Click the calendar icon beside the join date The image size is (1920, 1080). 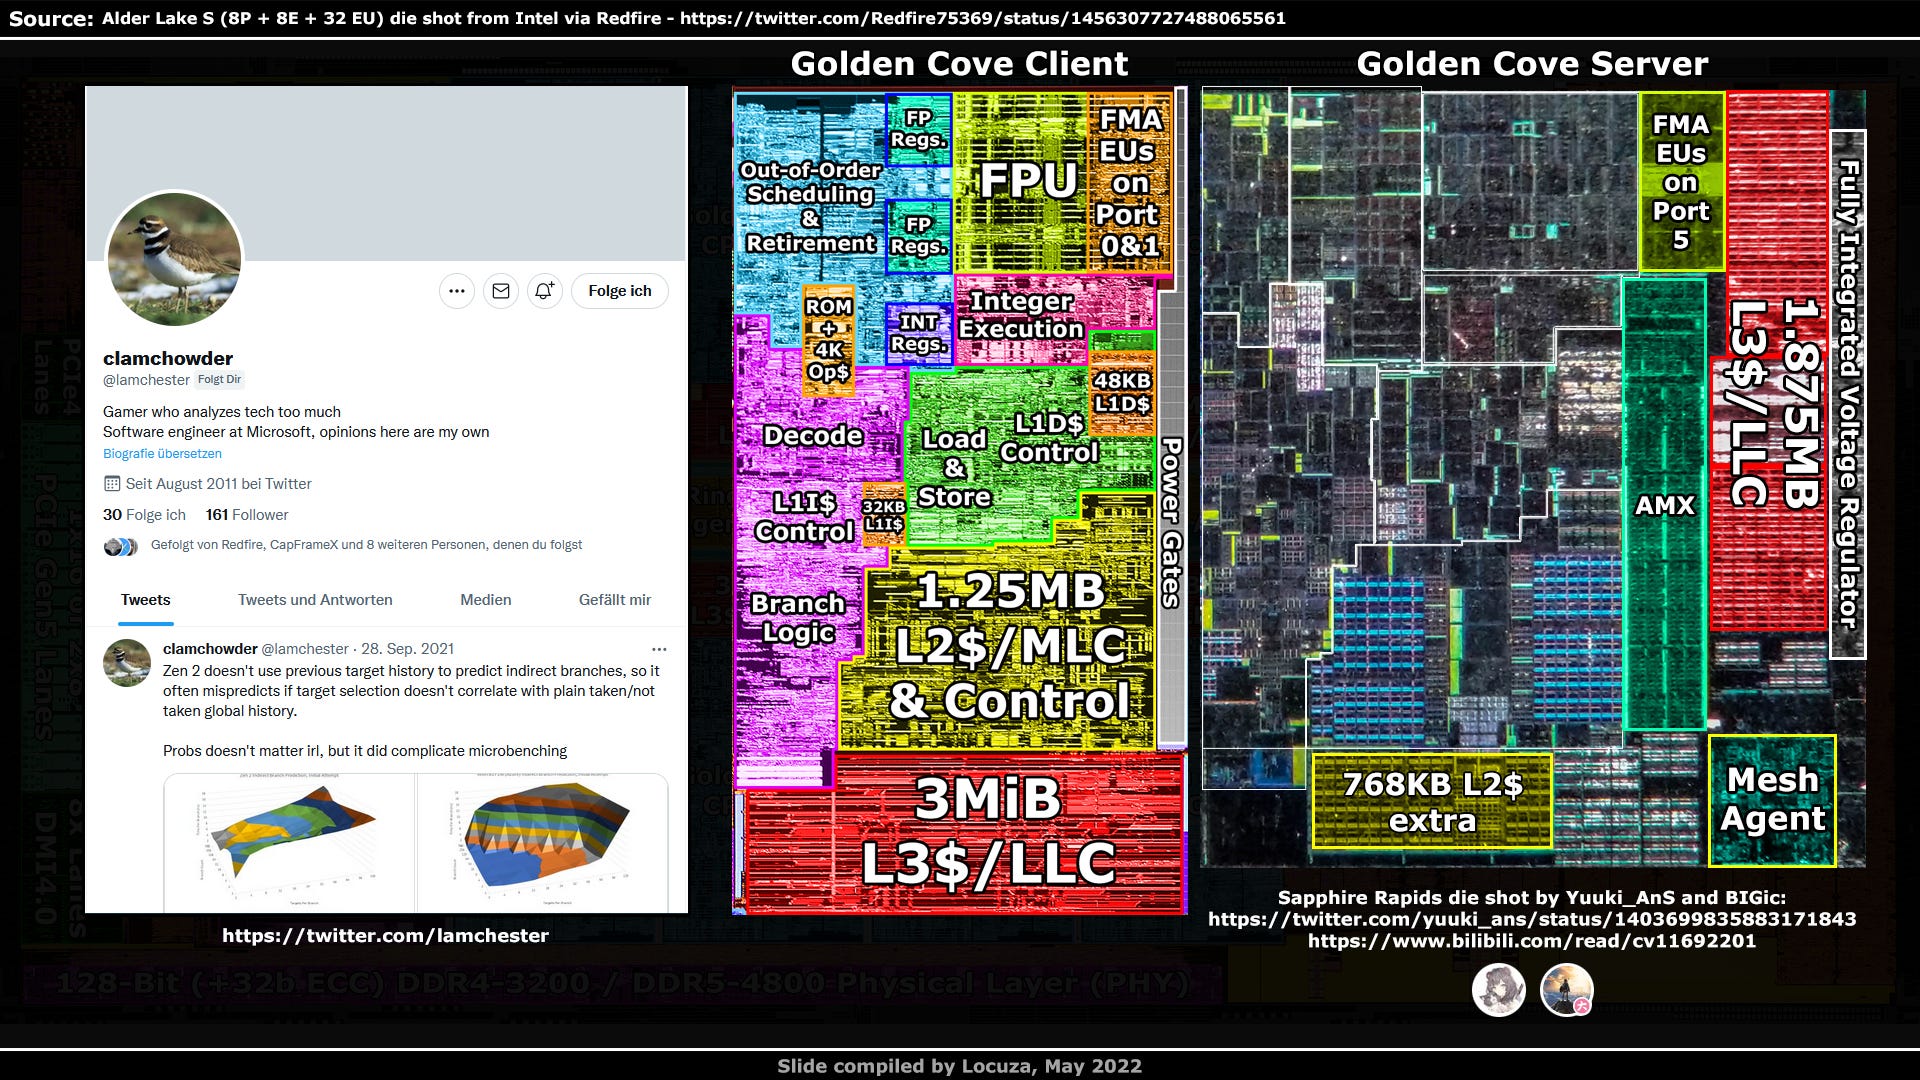[111, 483]
